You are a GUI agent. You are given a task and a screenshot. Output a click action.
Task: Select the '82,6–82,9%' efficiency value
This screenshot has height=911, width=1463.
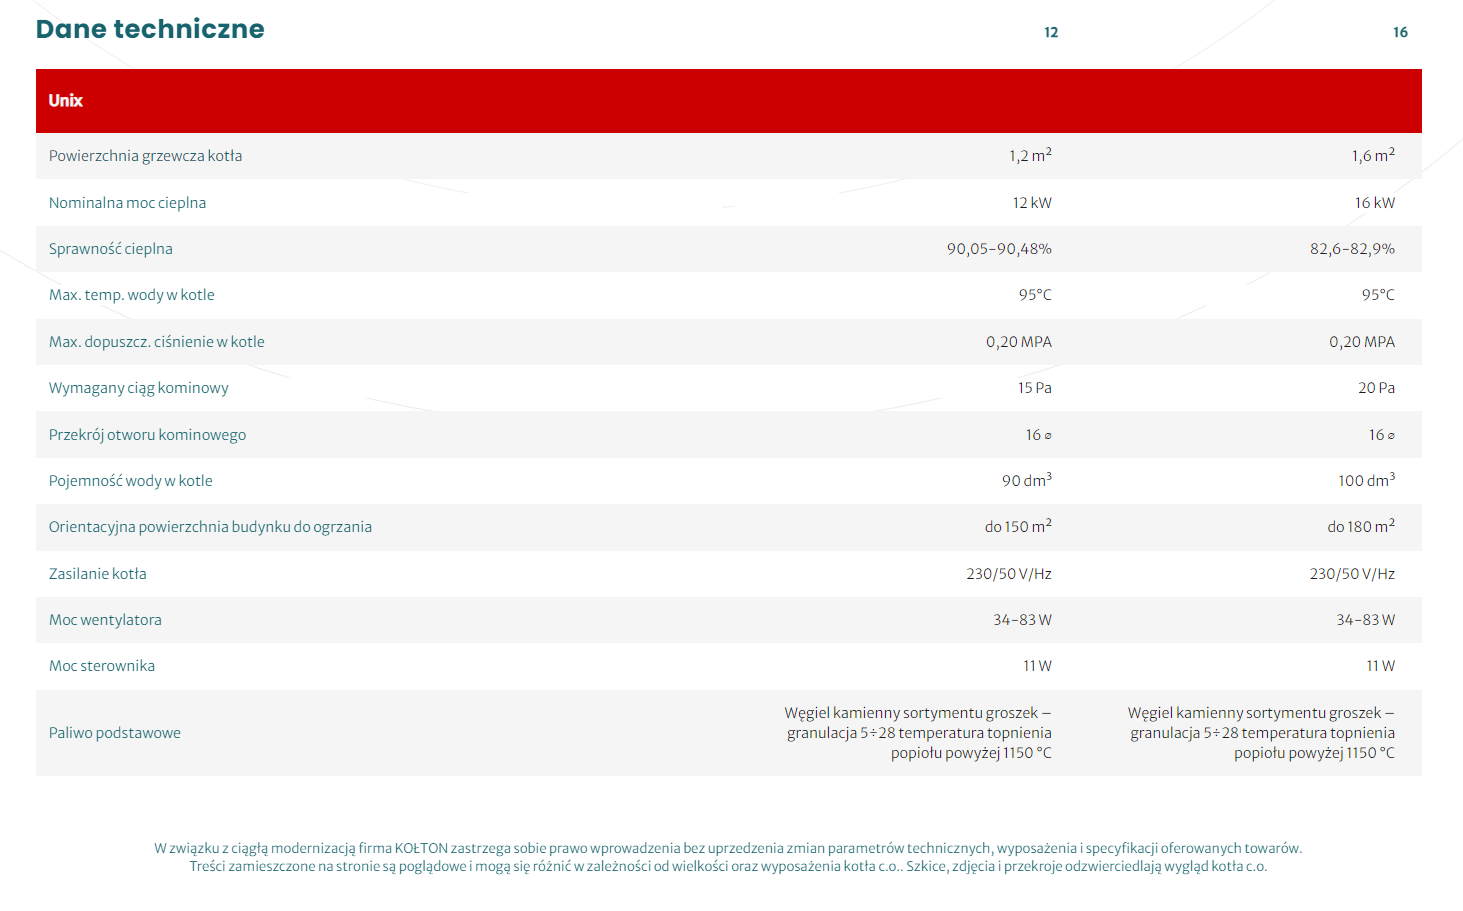coord(1351,249)
